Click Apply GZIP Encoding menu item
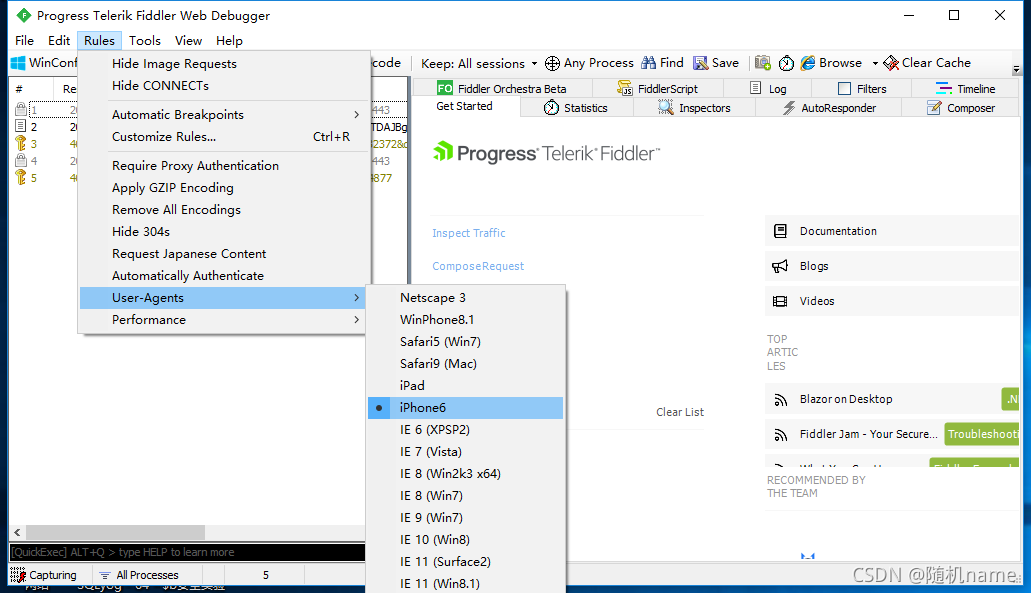 click(222, 188)
